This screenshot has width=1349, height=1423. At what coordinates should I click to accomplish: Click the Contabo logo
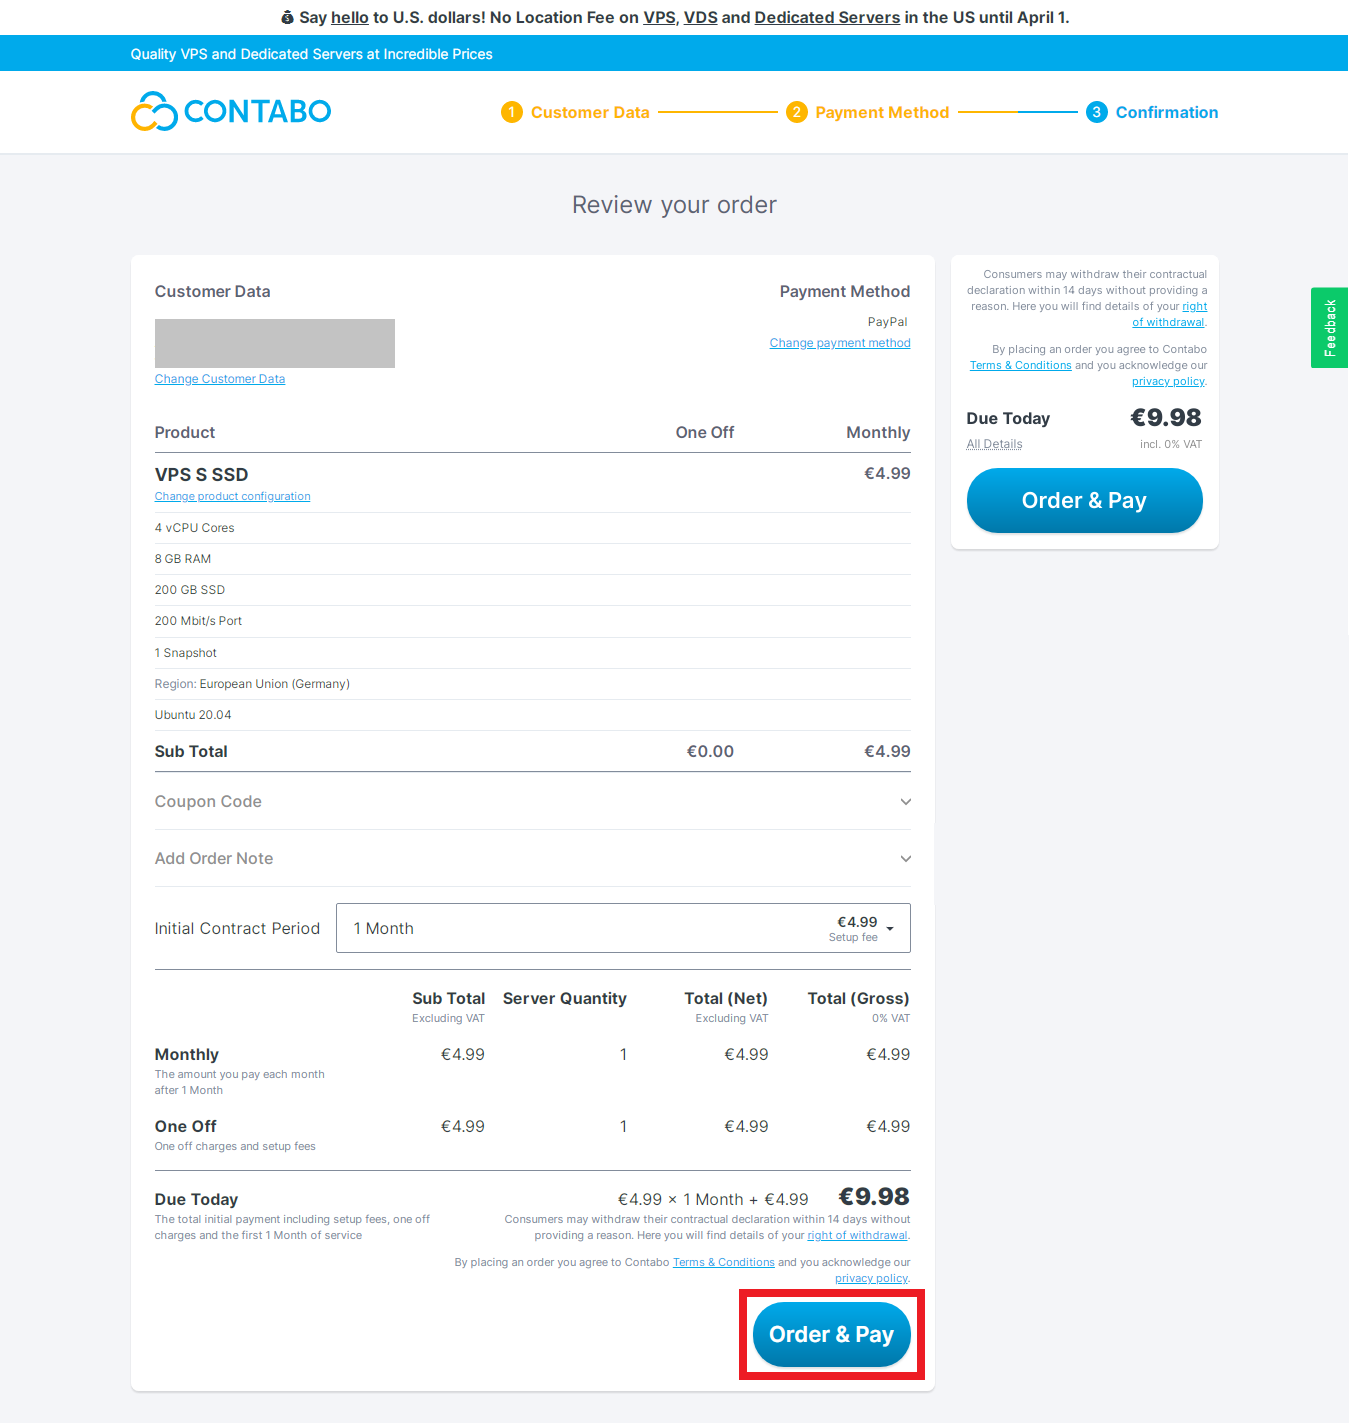(x=231, y=111)
